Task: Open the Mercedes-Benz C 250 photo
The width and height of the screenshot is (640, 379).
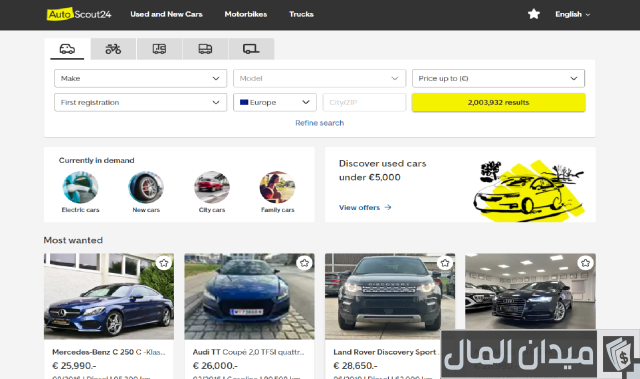Action: 109,297
